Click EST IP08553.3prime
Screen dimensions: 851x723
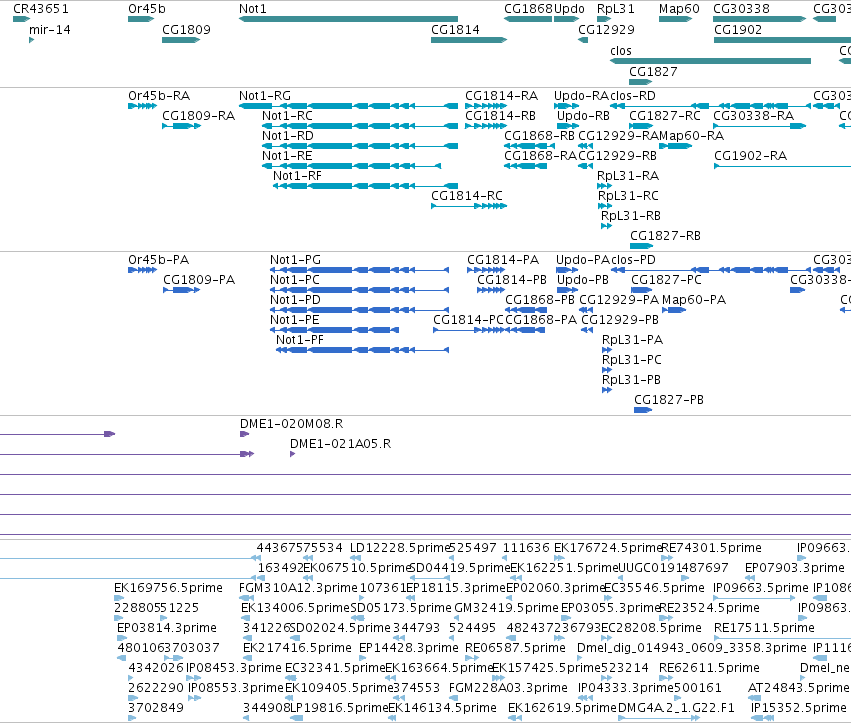click(194, 698)
